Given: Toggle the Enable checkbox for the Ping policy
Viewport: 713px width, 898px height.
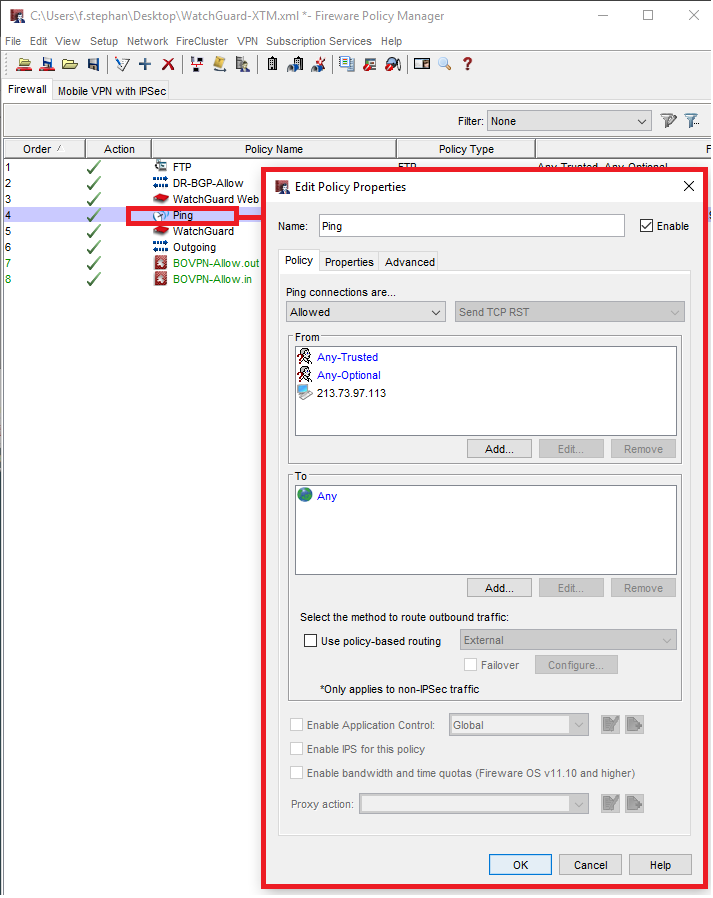Looking at the screenshot, I should [x=646, y=226].
